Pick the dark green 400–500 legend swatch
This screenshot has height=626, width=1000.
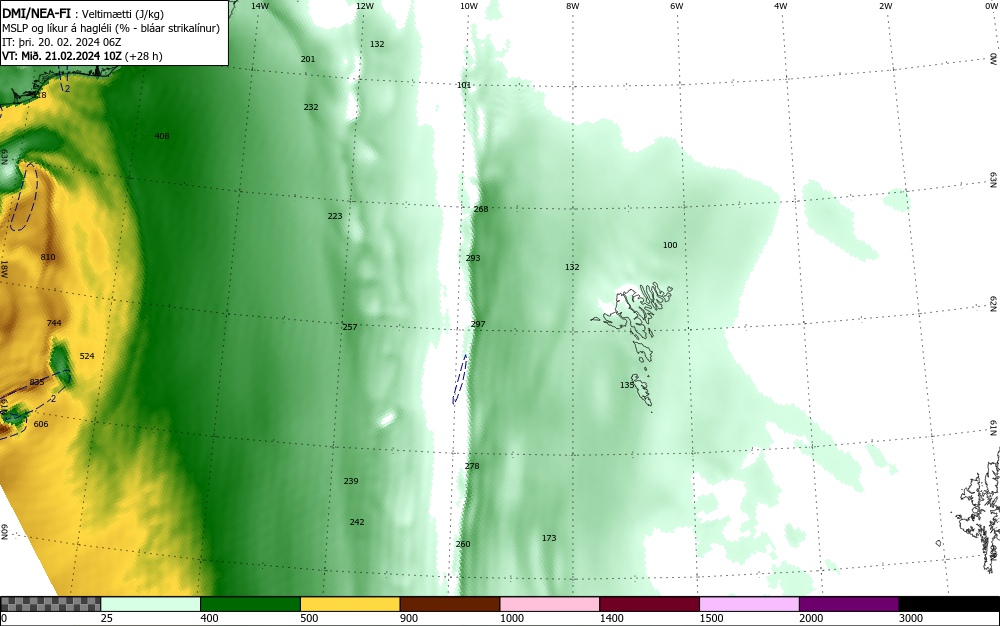[x=250, y=604]
